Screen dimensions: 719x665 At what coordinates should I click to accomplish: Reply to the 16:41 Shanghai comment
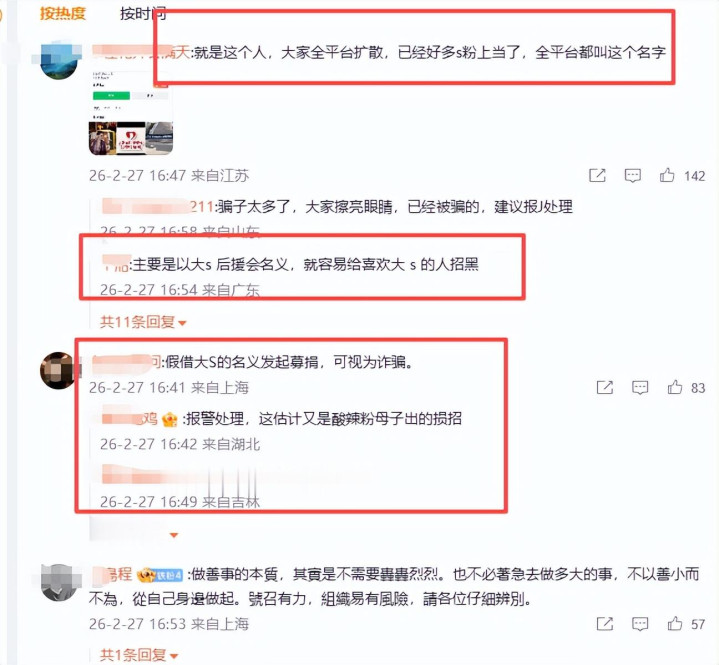(x=640, y=388)
